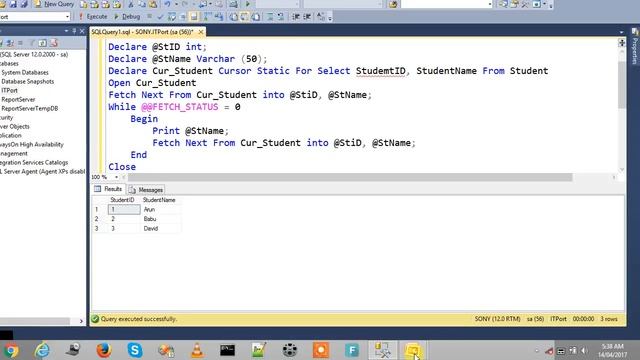Close the SQLQuery1.sql tab

(x=201, y=32)
